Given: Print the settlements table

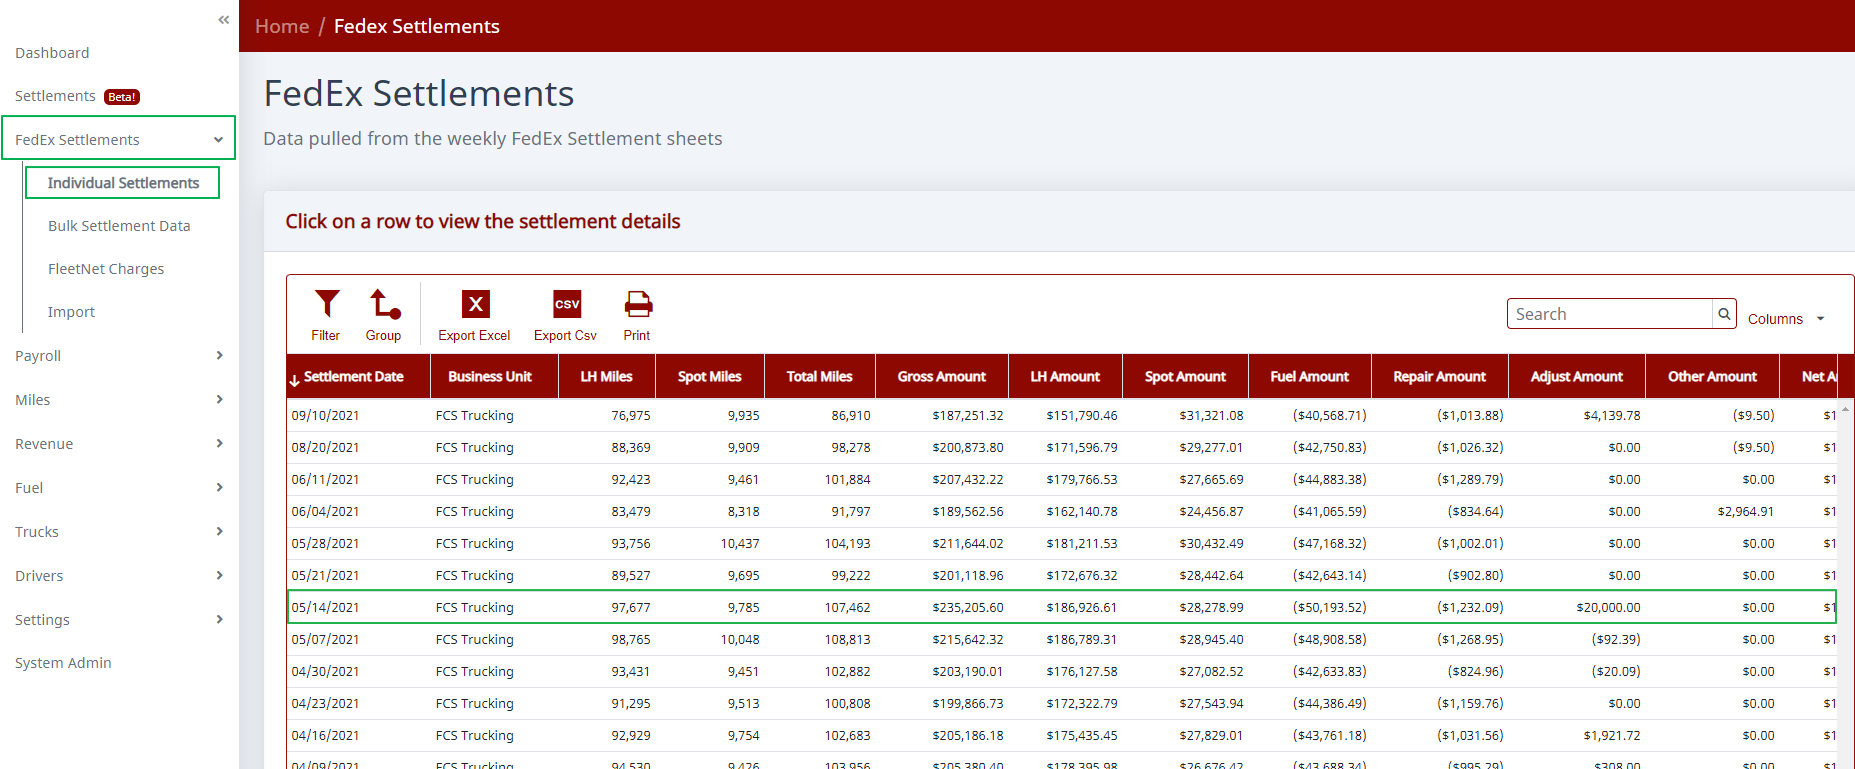Looking at the screenshot, I should [637, 315].
